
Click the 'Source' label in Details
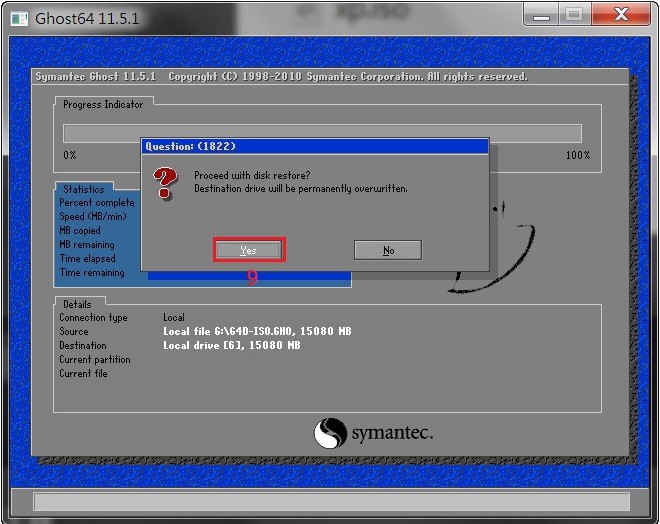pos(74,331)
